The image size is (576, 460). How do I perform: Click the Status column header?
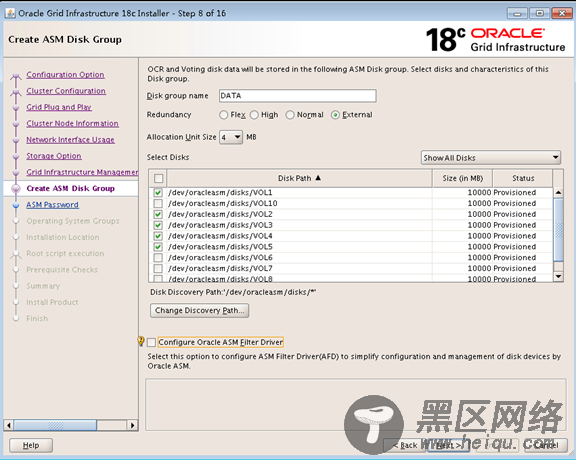coord(523,178)
